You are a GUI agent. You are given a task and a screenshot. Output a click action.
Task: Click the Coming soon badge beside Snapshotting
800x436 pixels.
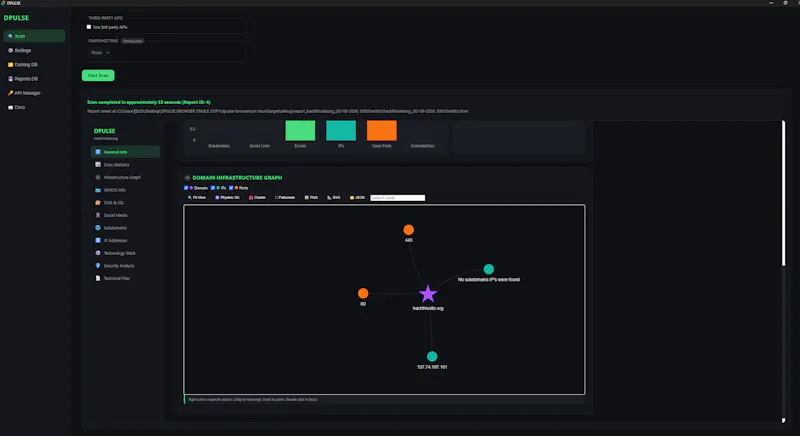tap(133, 41)
